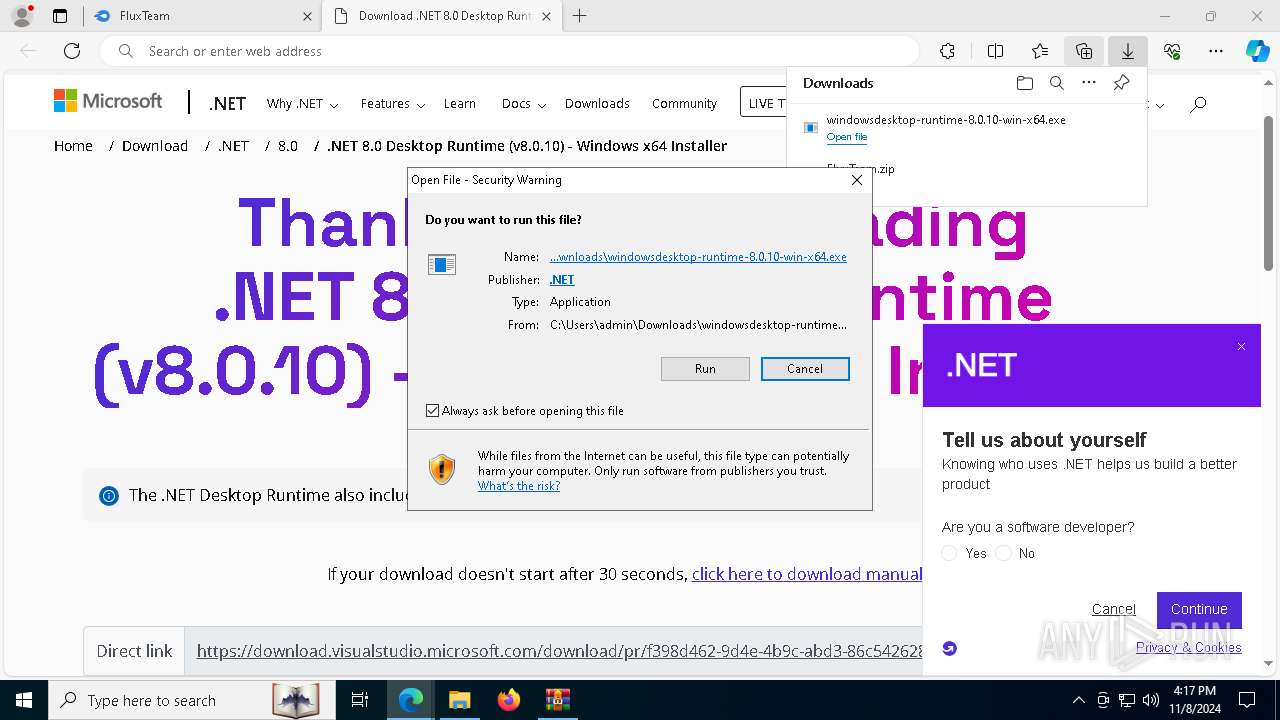The width and height of the screenshot is (1280, 720).
Task: Open a new tab with plus button
Action: pyautogui.click(x=579, y=16)
